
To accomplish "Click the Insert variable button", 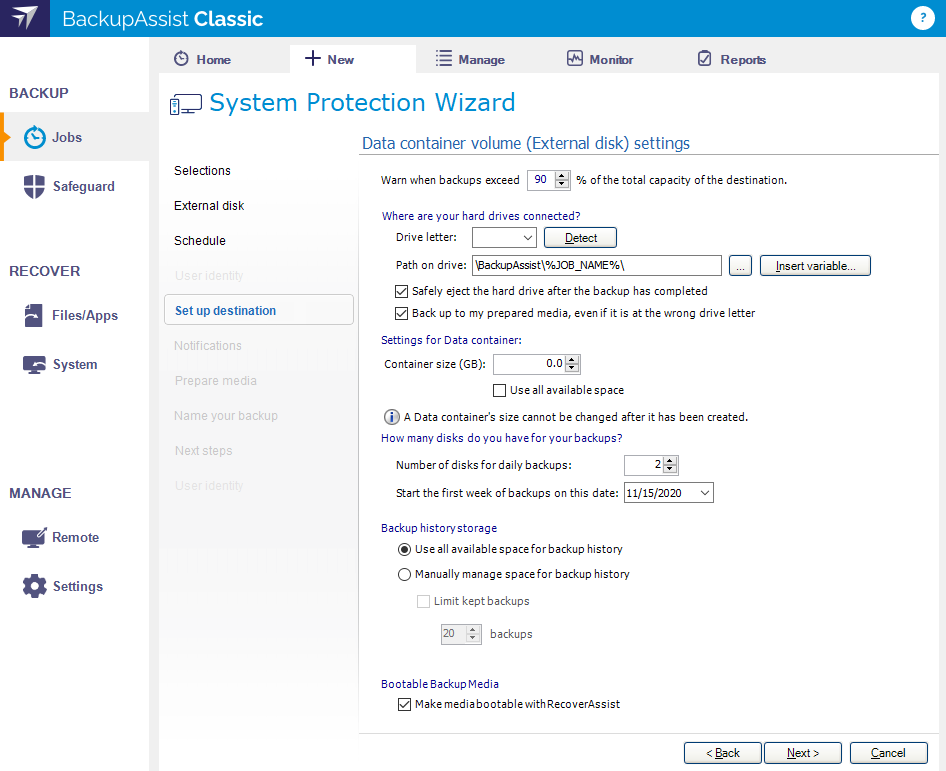I will (815, 265).
